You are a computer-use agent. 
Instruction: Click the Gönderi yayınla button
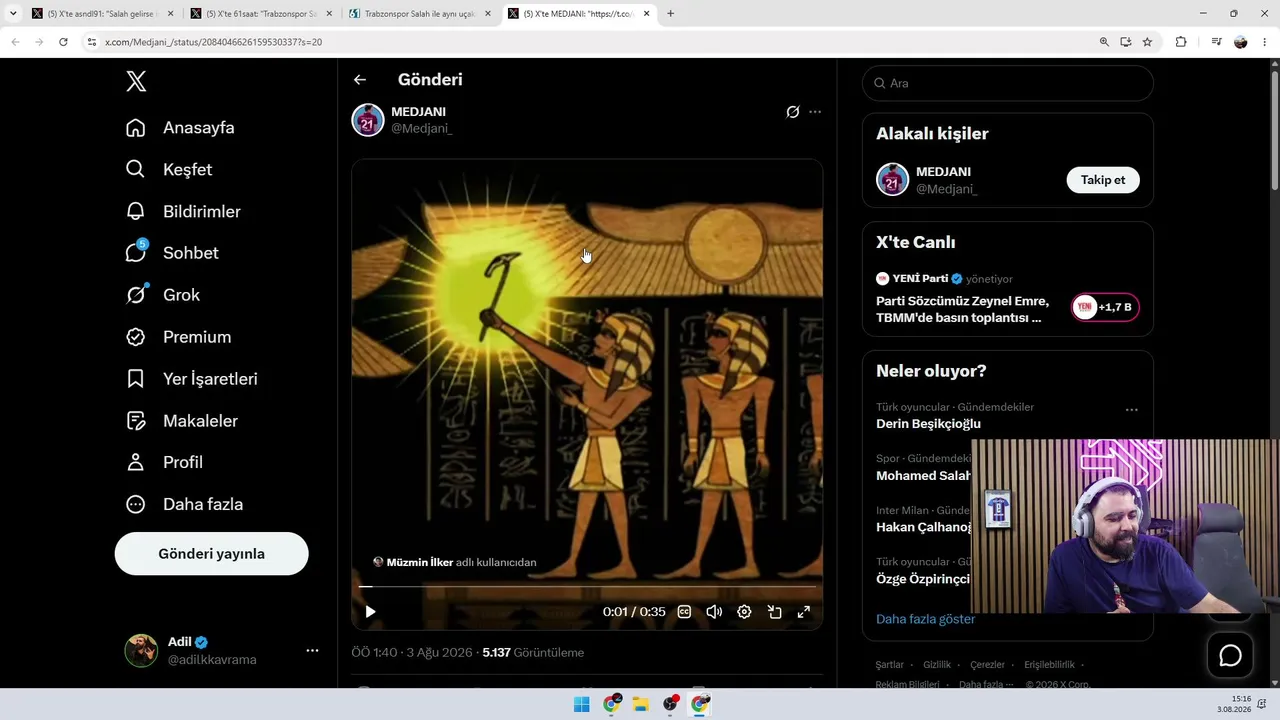tap(211, 553)
